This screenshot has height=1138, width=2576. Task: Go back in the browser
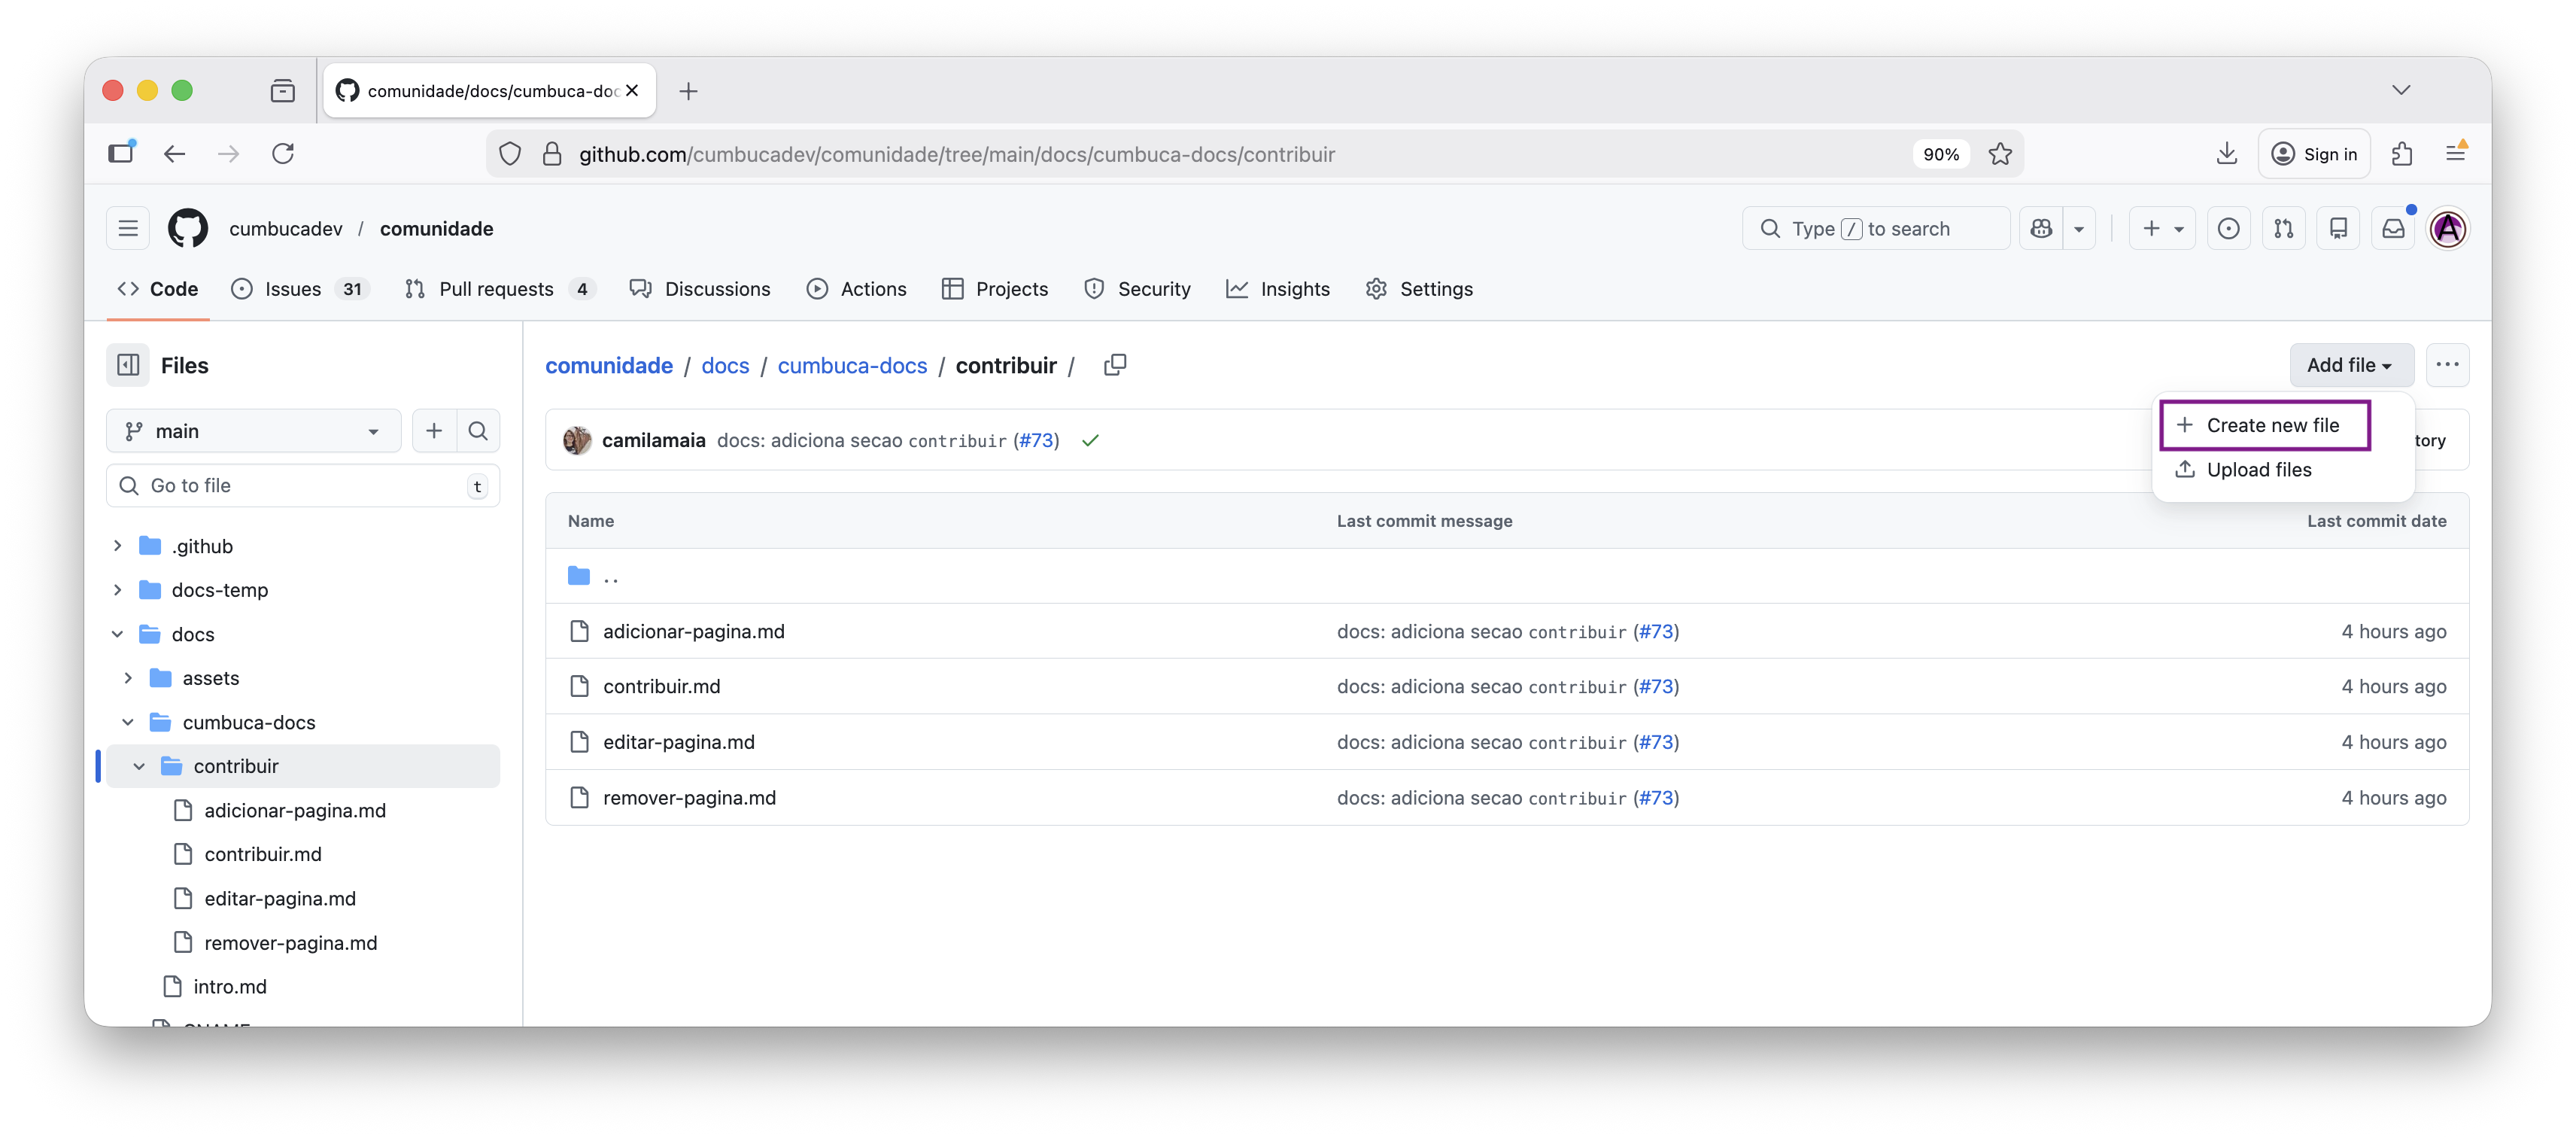(x=175, y=153)
